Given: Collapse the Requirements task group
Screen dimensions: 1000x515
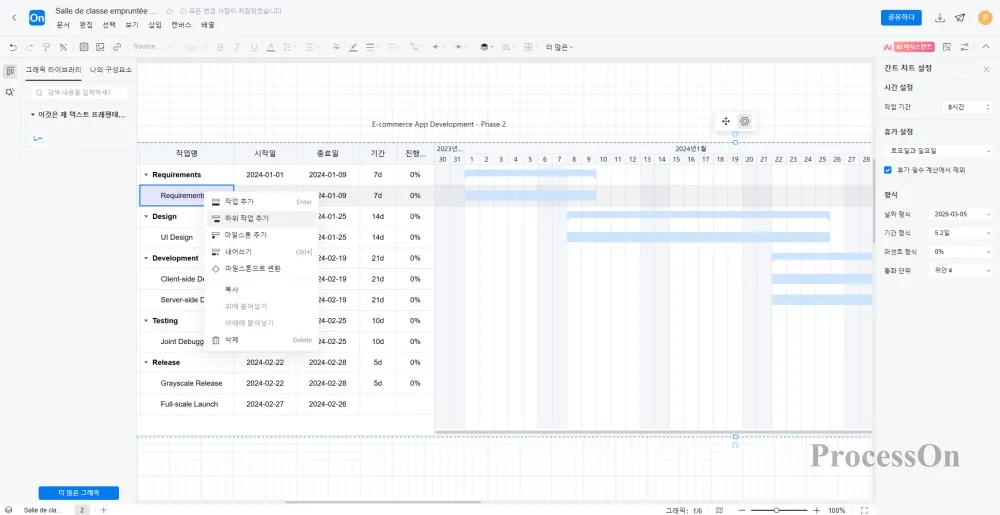Looking at the screenshot, I should tap(146, 175).
